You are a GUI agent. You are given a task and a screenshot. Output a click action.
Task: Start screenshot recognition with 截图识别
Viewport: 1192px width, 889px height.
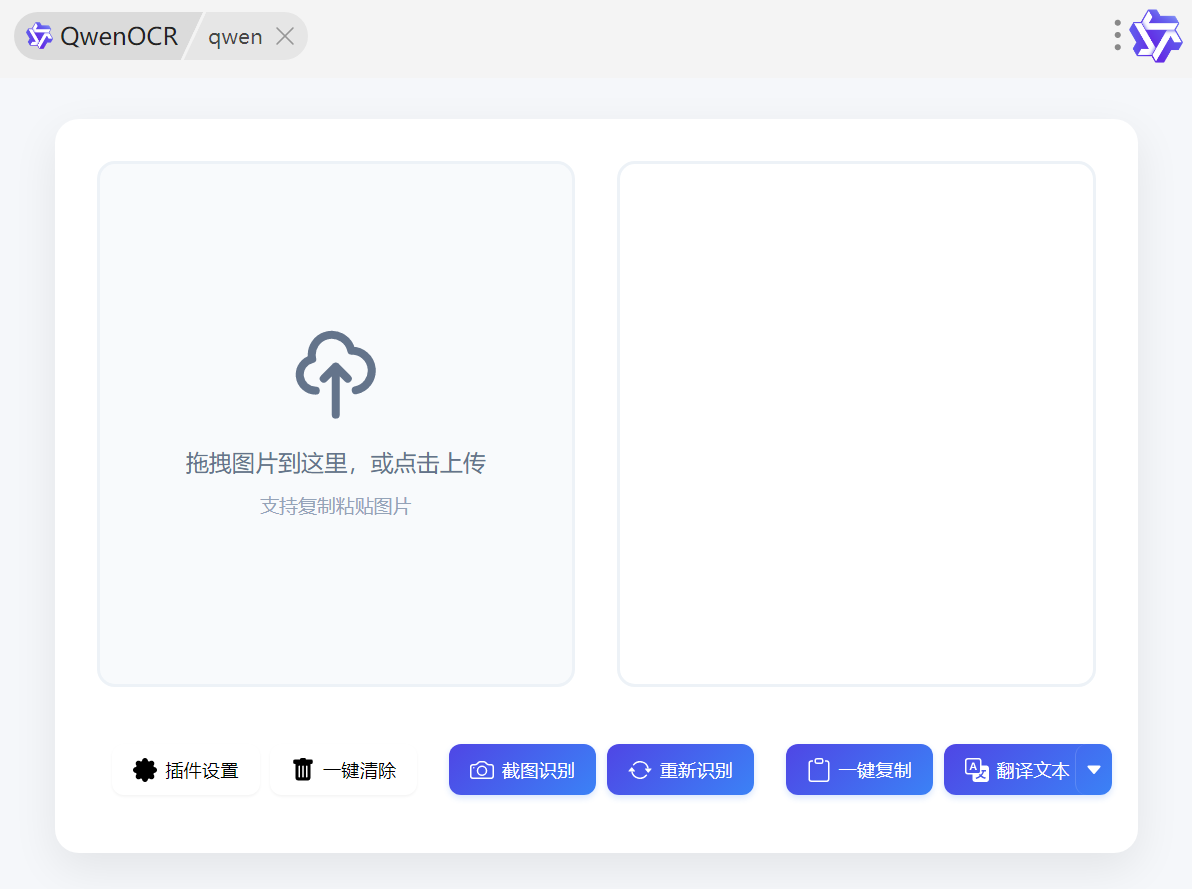[x=522, y=770]
